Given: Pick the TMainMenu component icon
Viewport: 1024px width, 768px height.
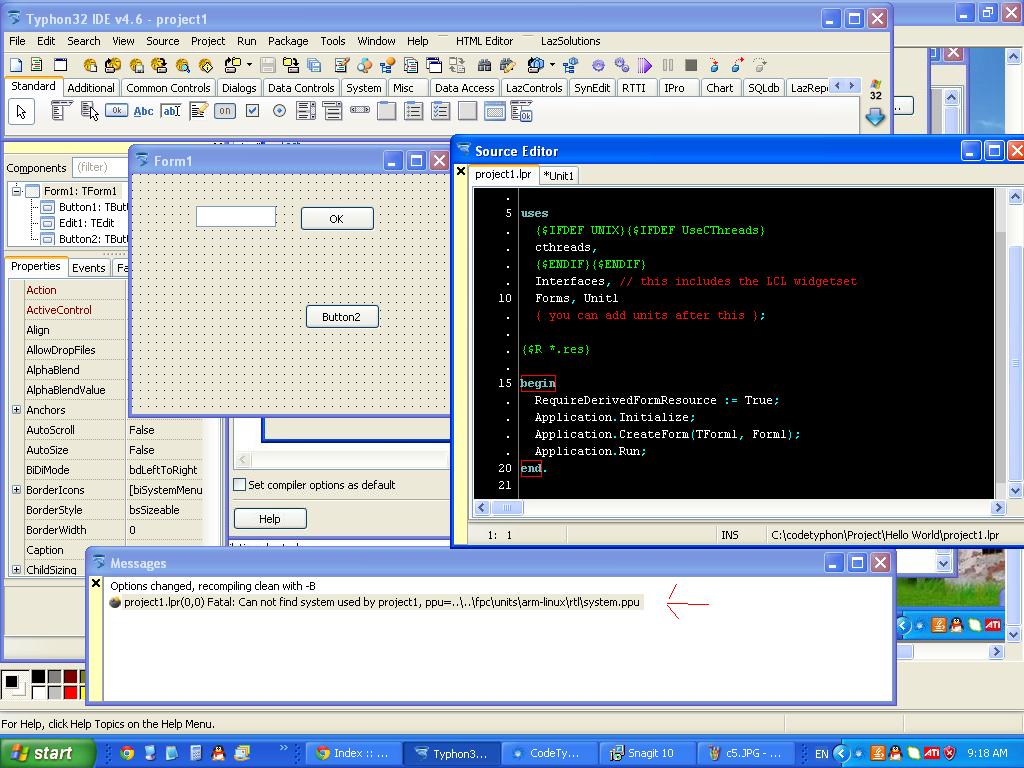Looking at the screenshot, I should coord(61,112).
